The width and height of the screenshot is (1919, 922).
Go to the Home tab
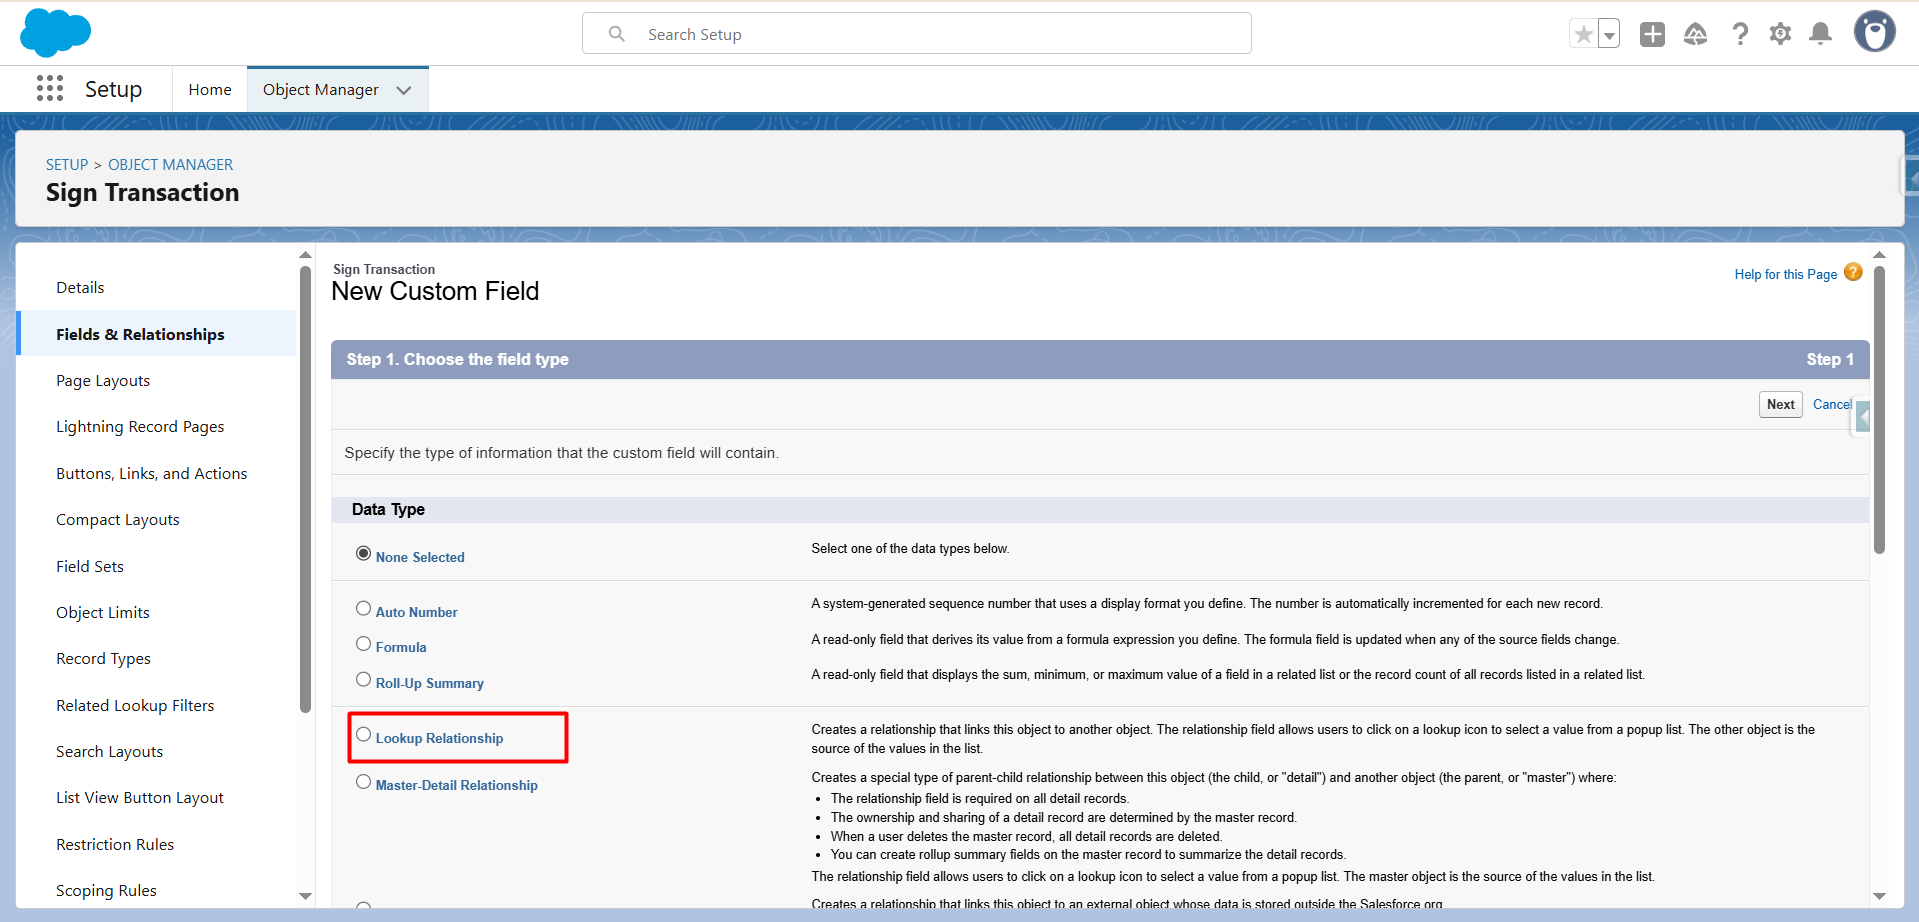(x=210, y=90)
